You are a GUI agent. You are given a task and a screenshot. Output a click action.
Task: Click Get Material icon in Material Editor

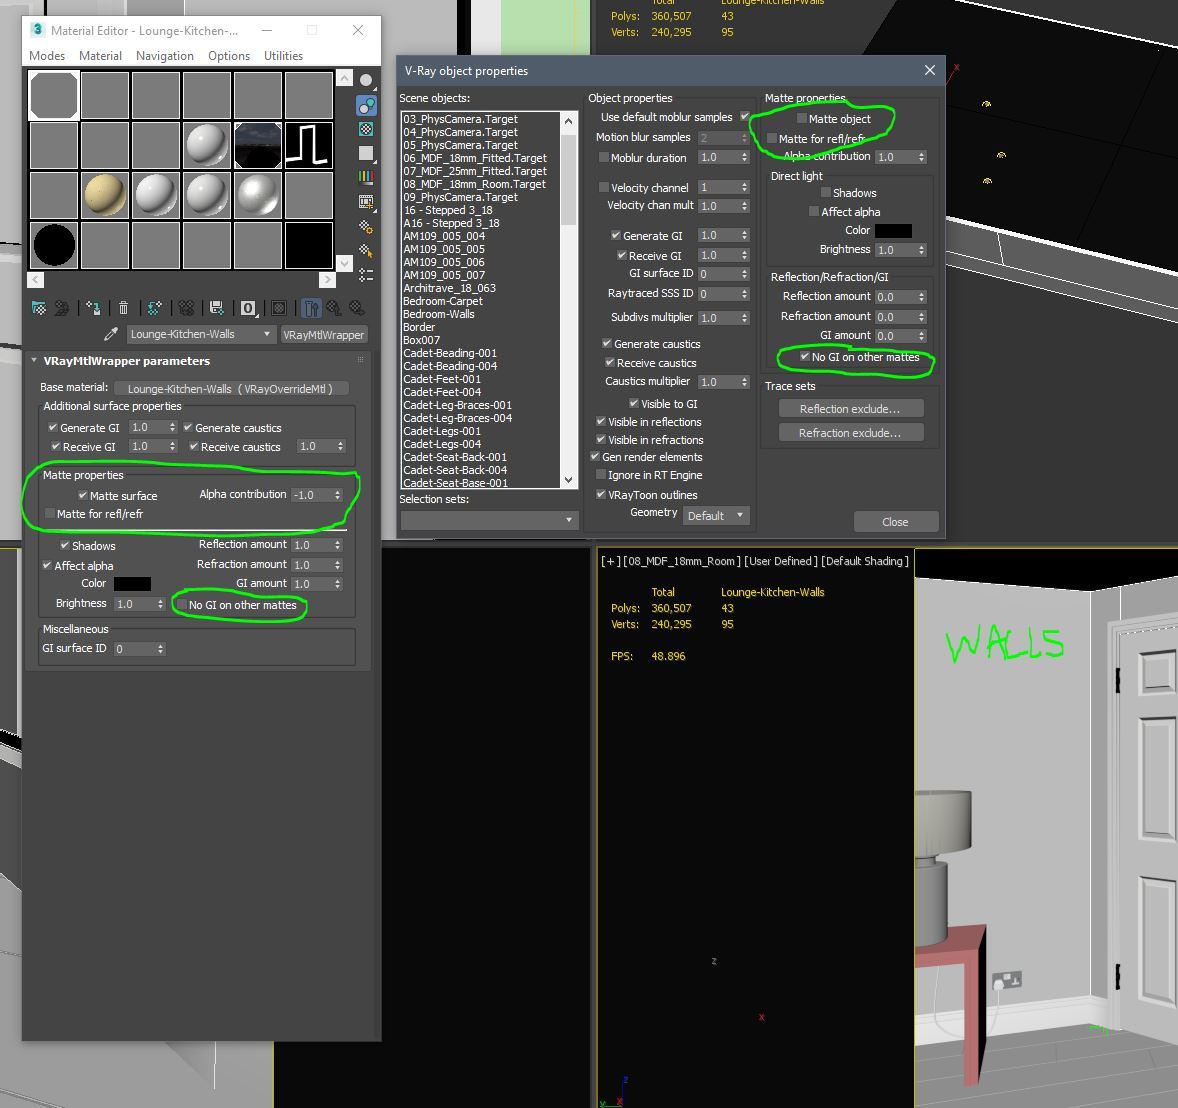39,308
